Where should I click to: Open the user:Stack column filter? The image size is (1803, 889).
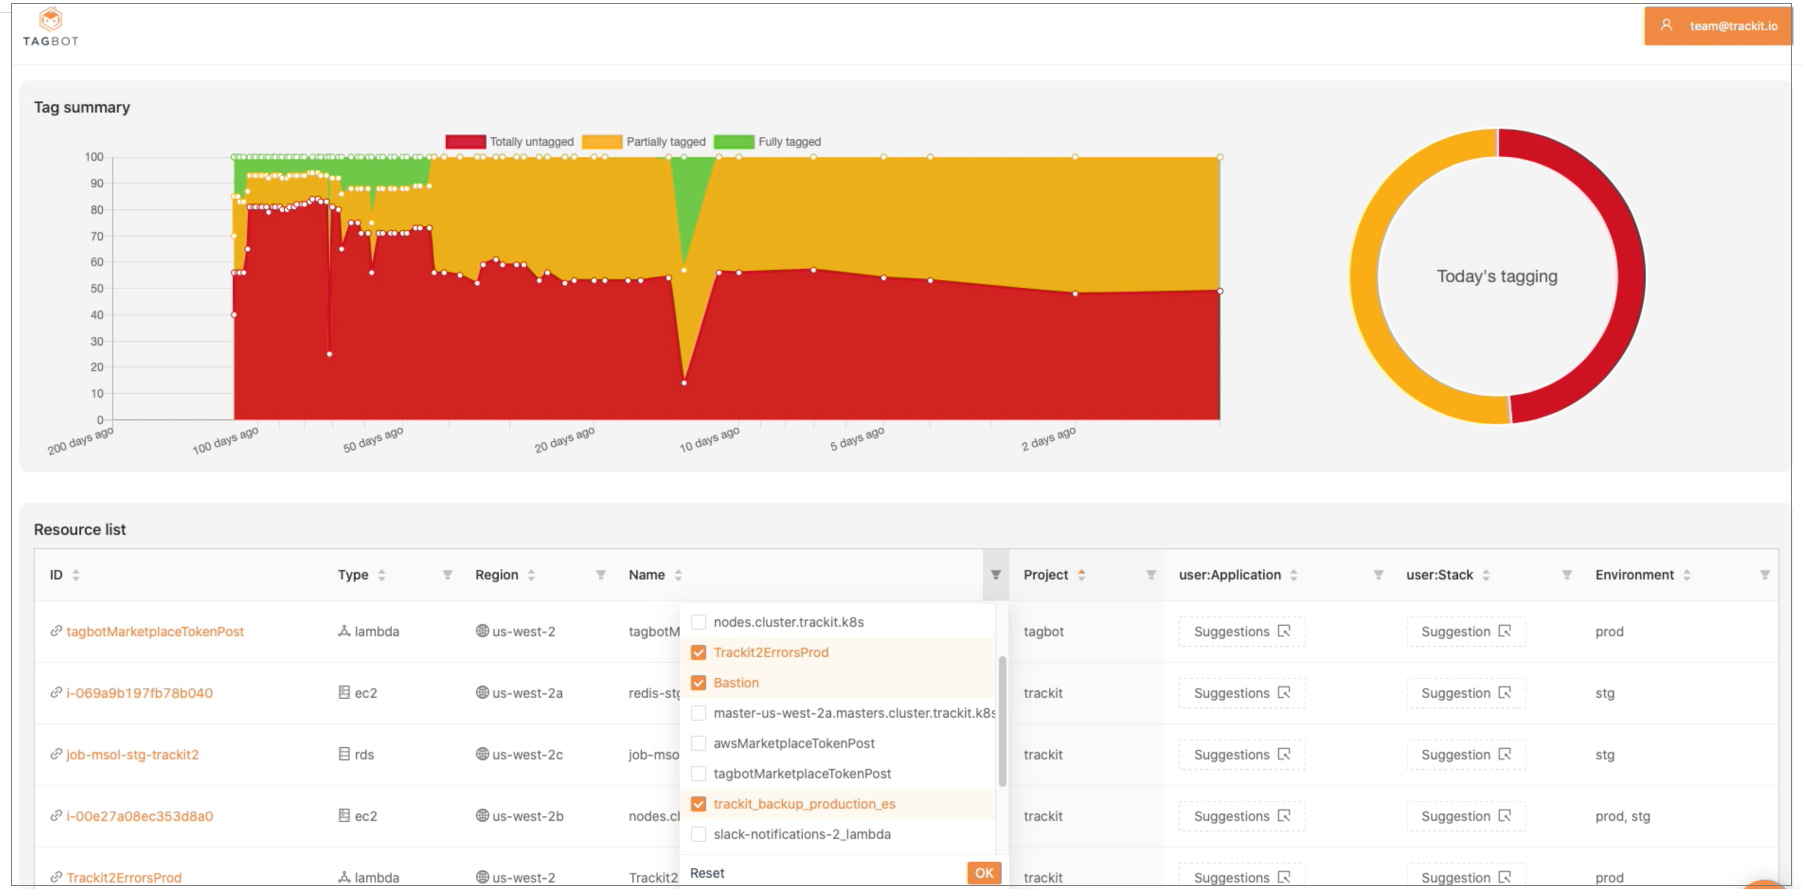tap(1567, 575)
